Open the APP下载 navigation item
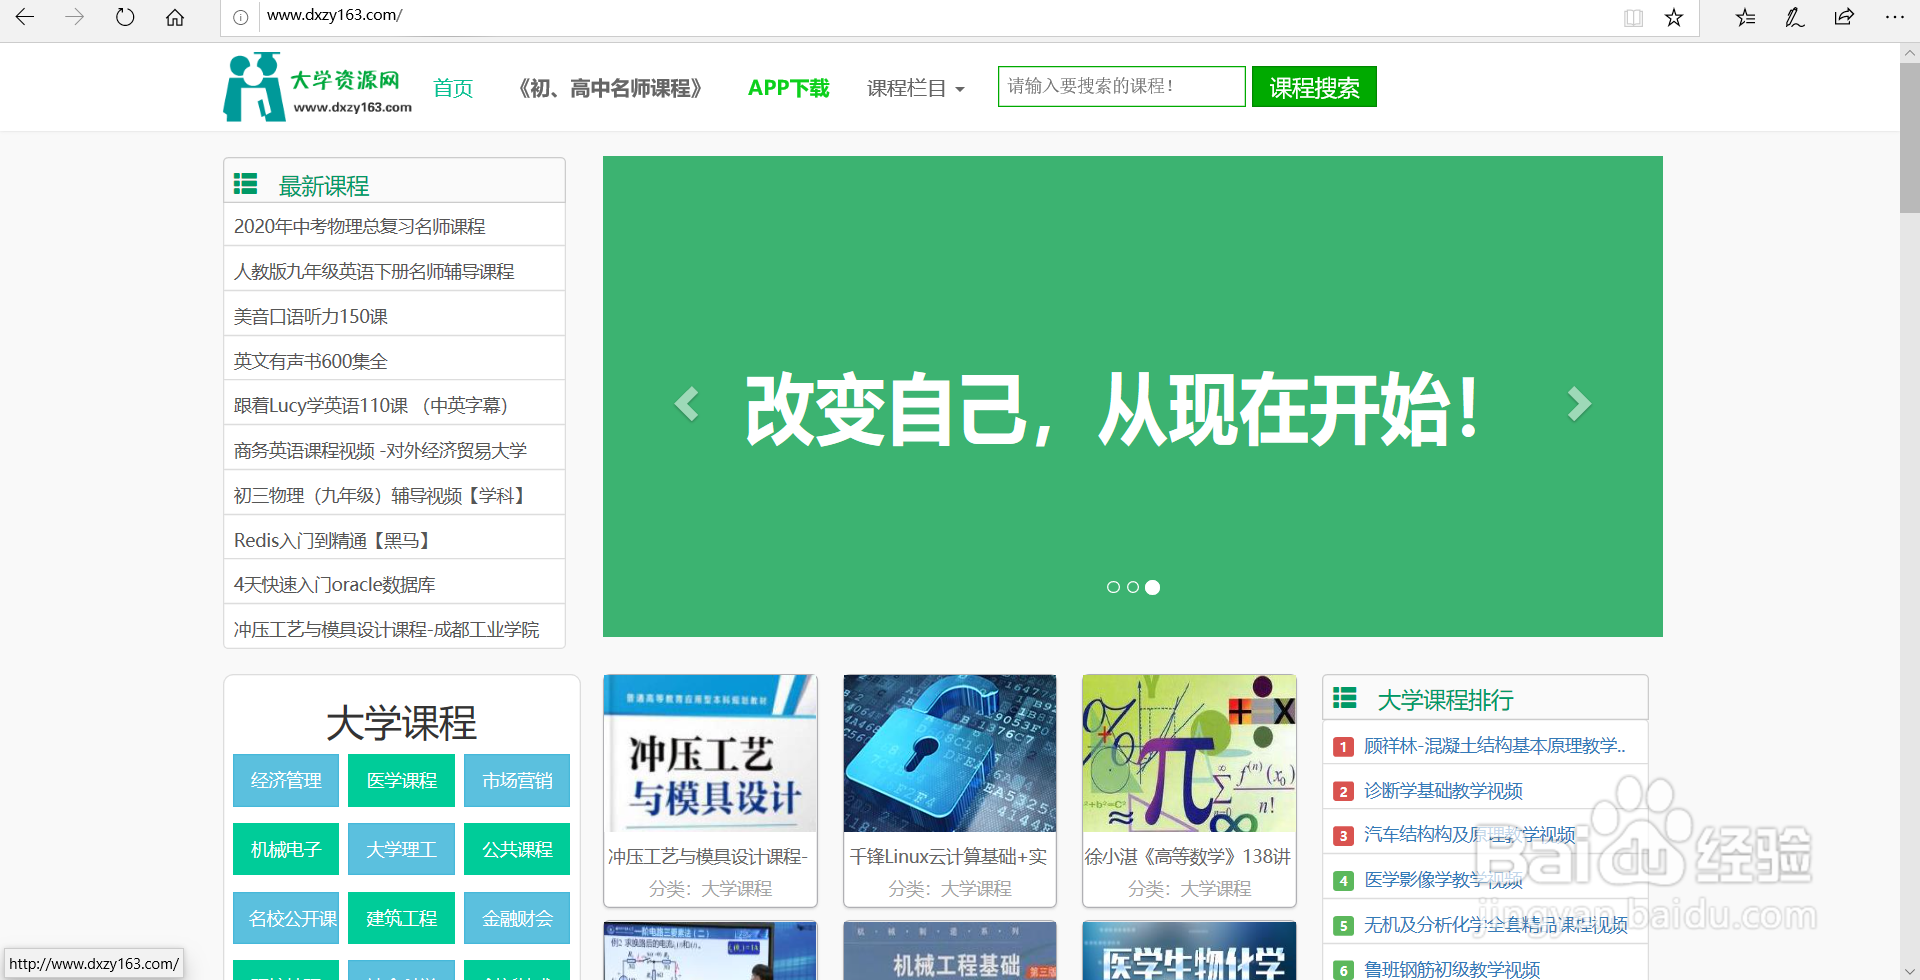1920x980 pixels. point(789,88)
